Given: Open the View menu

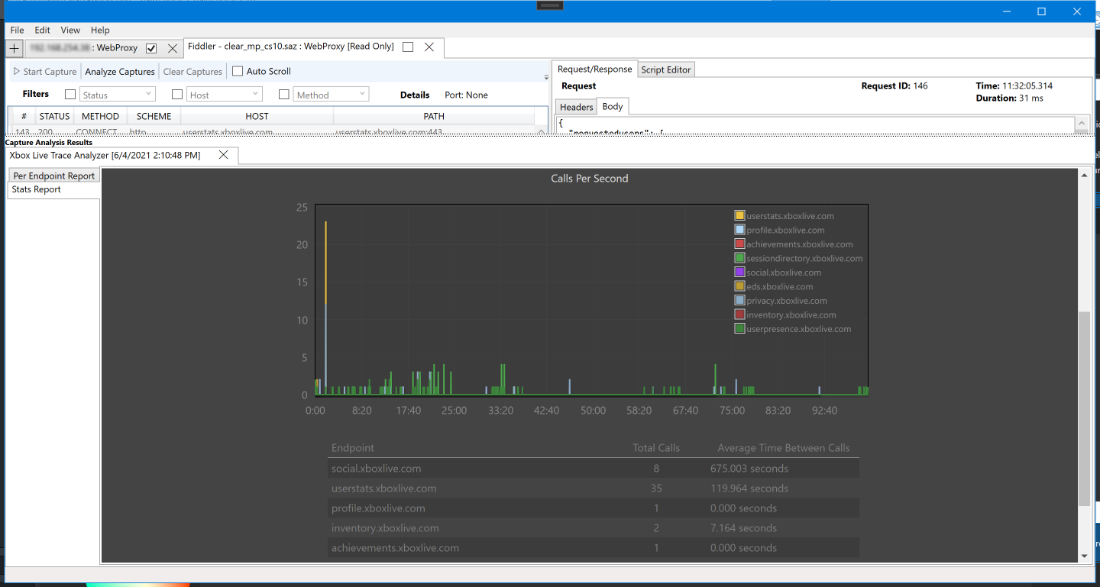Looking at the screenshot, I should (x=70, y=30).
